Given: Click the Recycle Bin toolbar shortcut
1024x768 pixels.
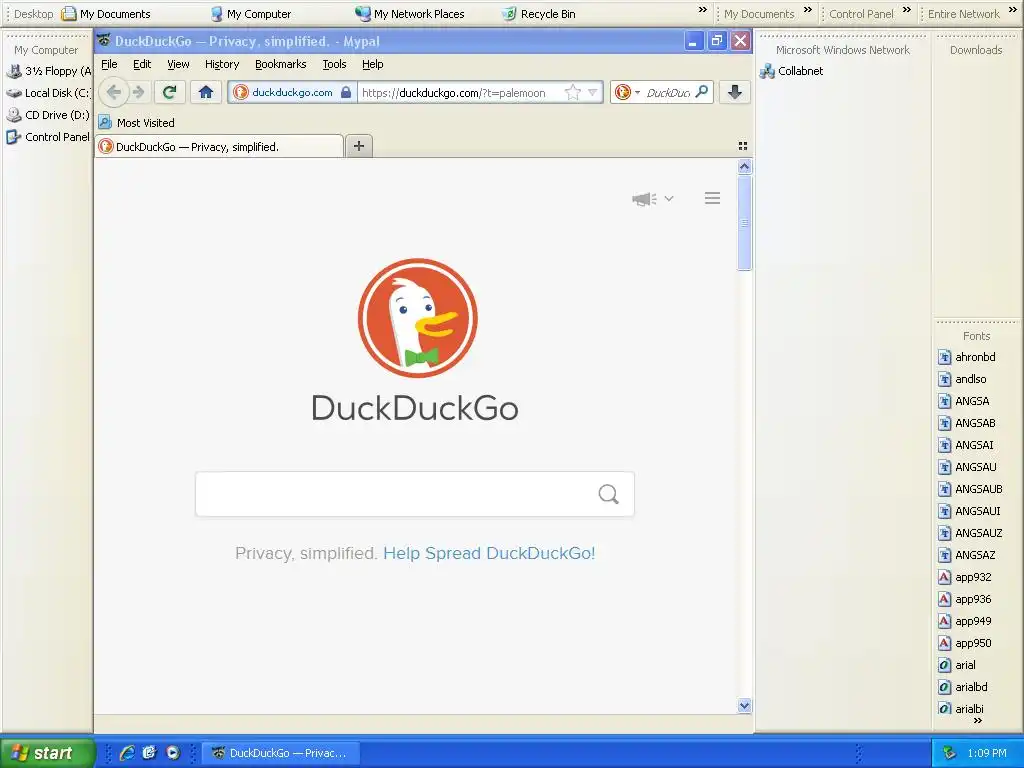Looking at the screenshot, I should click(x=539, y=14).
